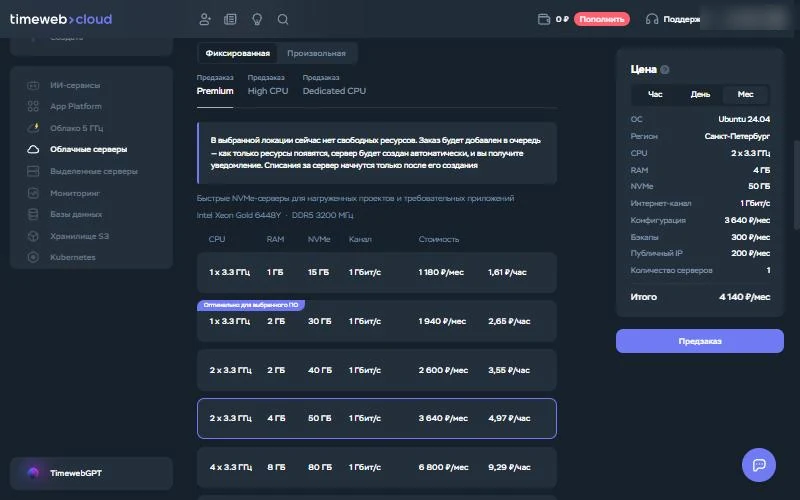Click the Базы данных database icon
This screenshot has width=800, height=500.
point(33,214)
